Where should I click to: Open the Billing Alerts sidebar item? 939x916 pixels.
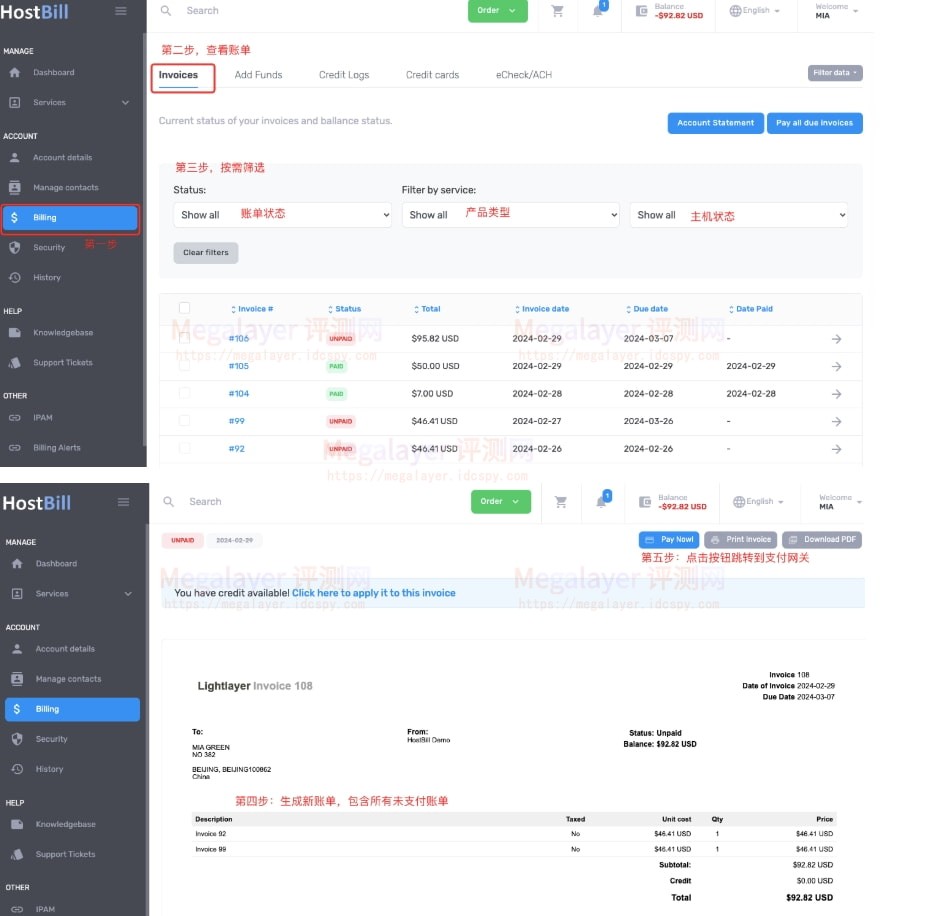pyautogui.click(x=57, y=448)
